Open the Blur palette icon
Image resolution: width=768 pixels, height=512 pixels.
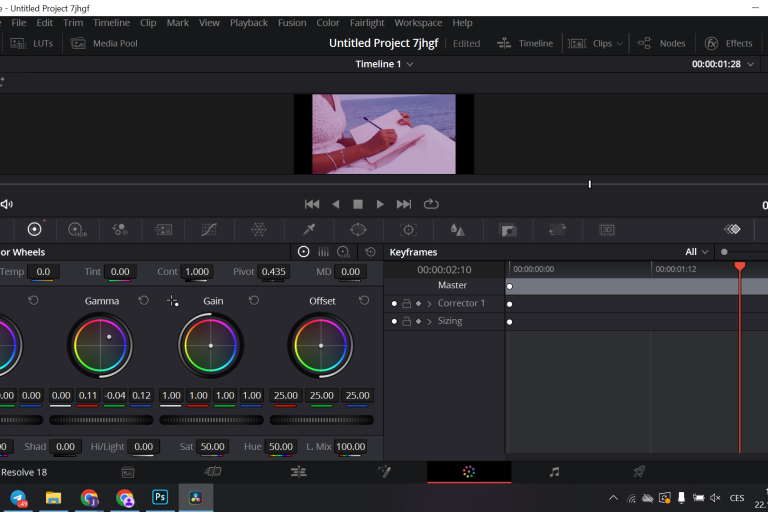point(457,229)
